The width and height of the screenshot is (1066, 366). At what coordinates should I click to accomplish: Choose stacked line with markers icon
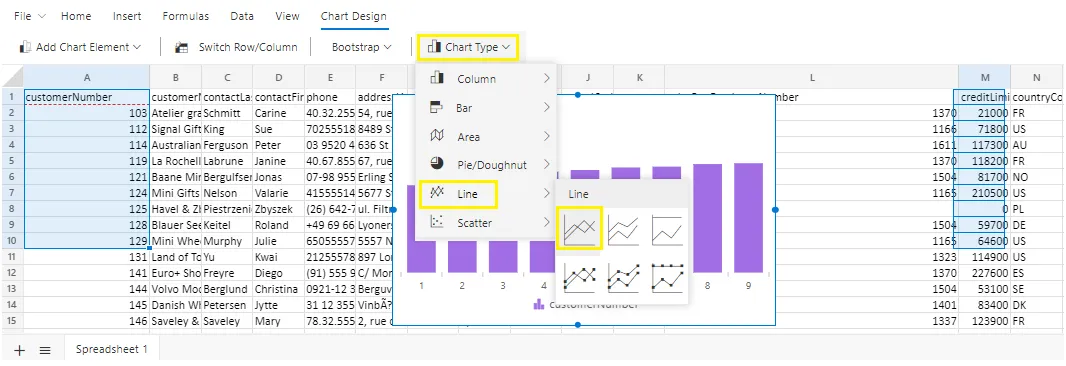[623, 278]
